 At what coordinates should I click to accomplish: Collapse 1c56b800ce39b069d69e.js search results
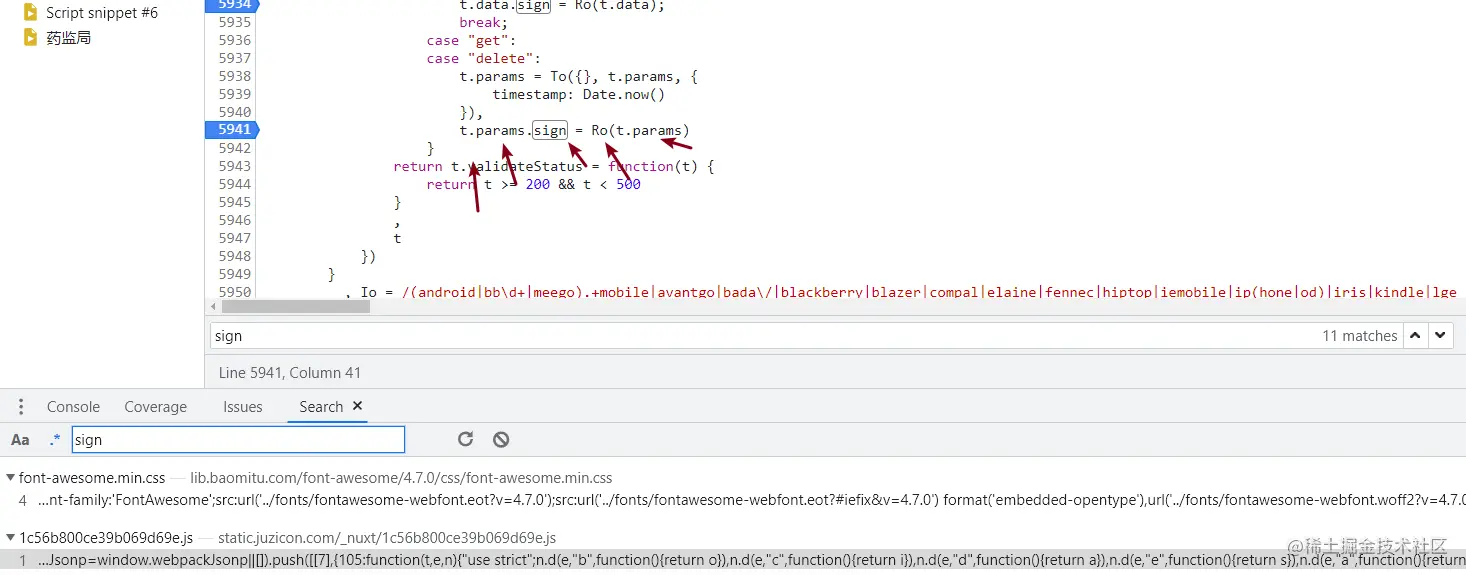tap(10, 538)
